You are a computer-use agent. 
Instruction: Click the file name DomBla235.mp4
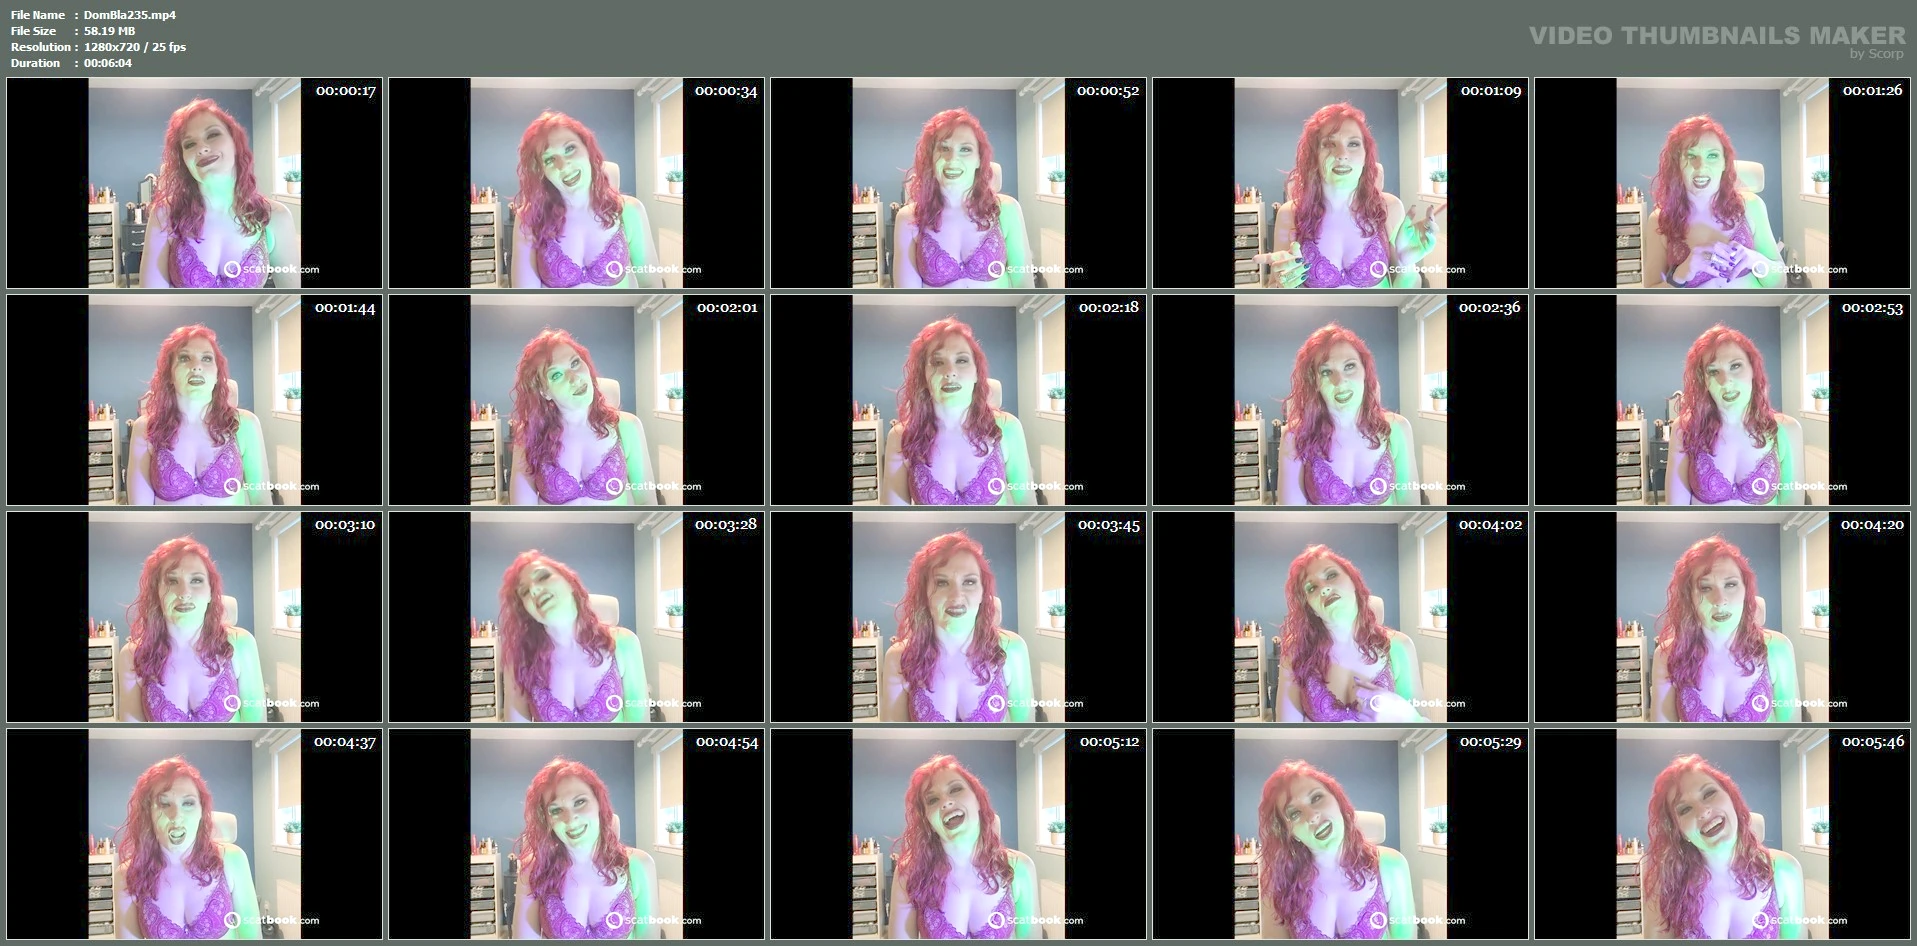coord(129,15)
